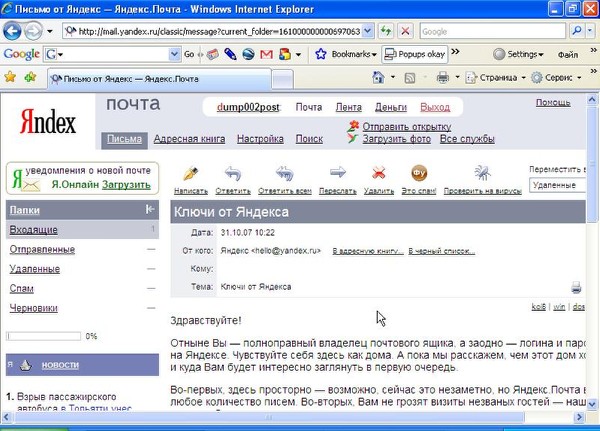Open the Favorites Center star icon

pyautogui.click(x=10, y=77)
